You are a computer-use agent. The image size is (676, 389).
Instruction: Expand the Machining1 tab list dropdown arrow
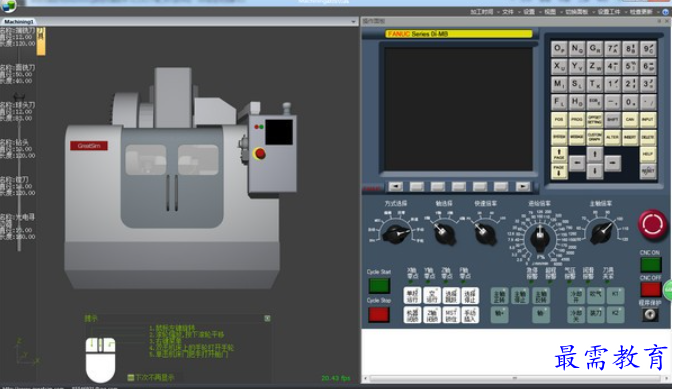click(x=354, y=21)
